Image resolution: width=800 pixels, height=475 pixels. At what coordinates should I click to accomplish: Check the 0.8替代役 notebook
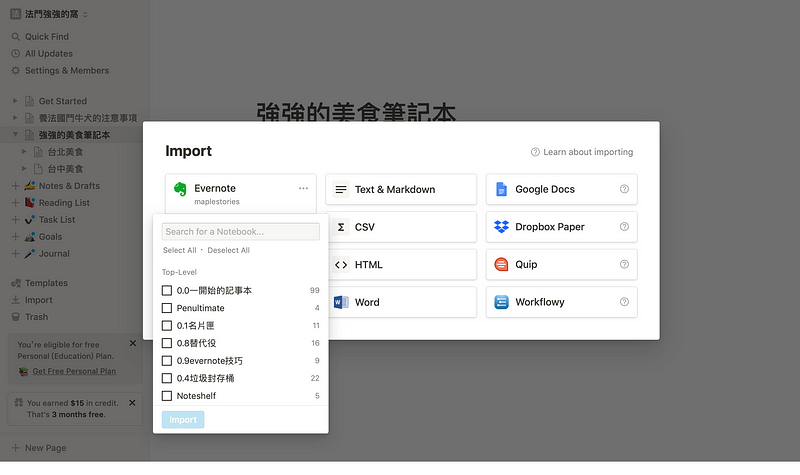click(167, 343)
